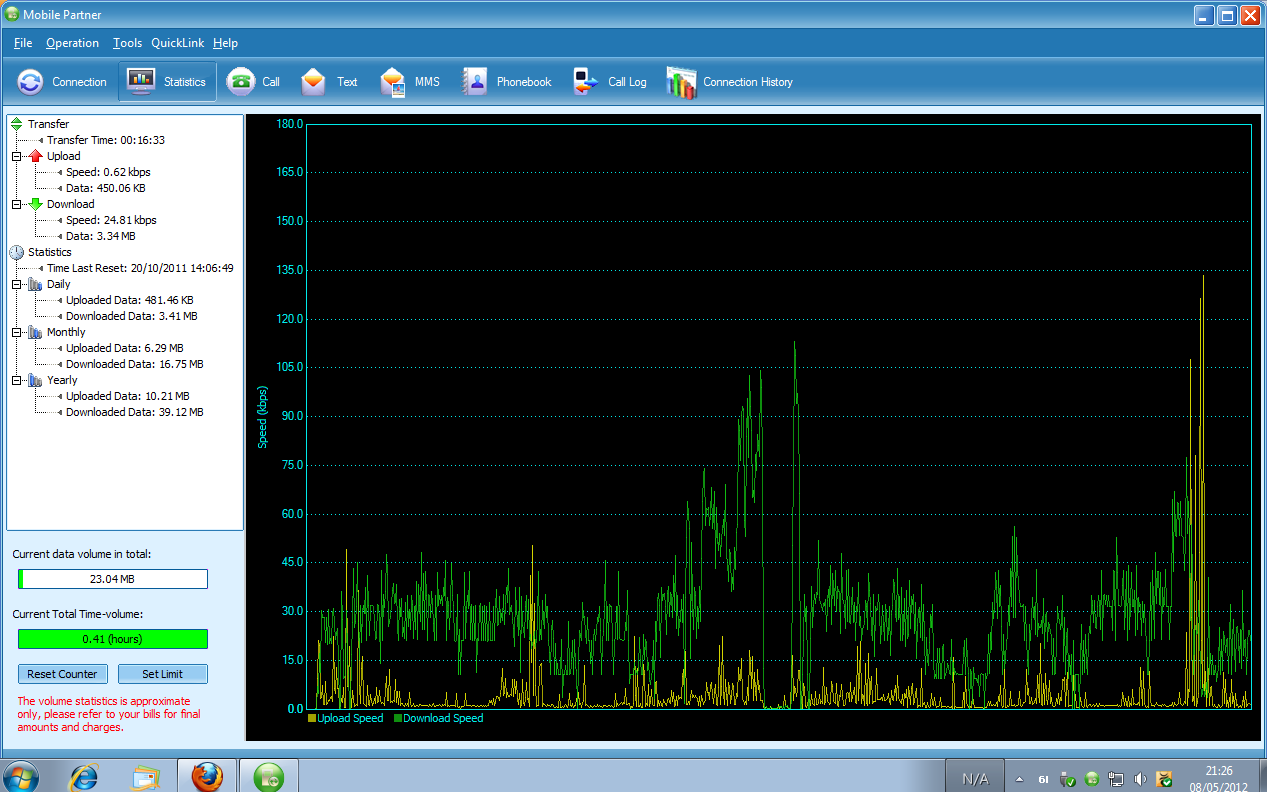
Task: Click the N/A taskbar indicator
Action: click(975, 778)
